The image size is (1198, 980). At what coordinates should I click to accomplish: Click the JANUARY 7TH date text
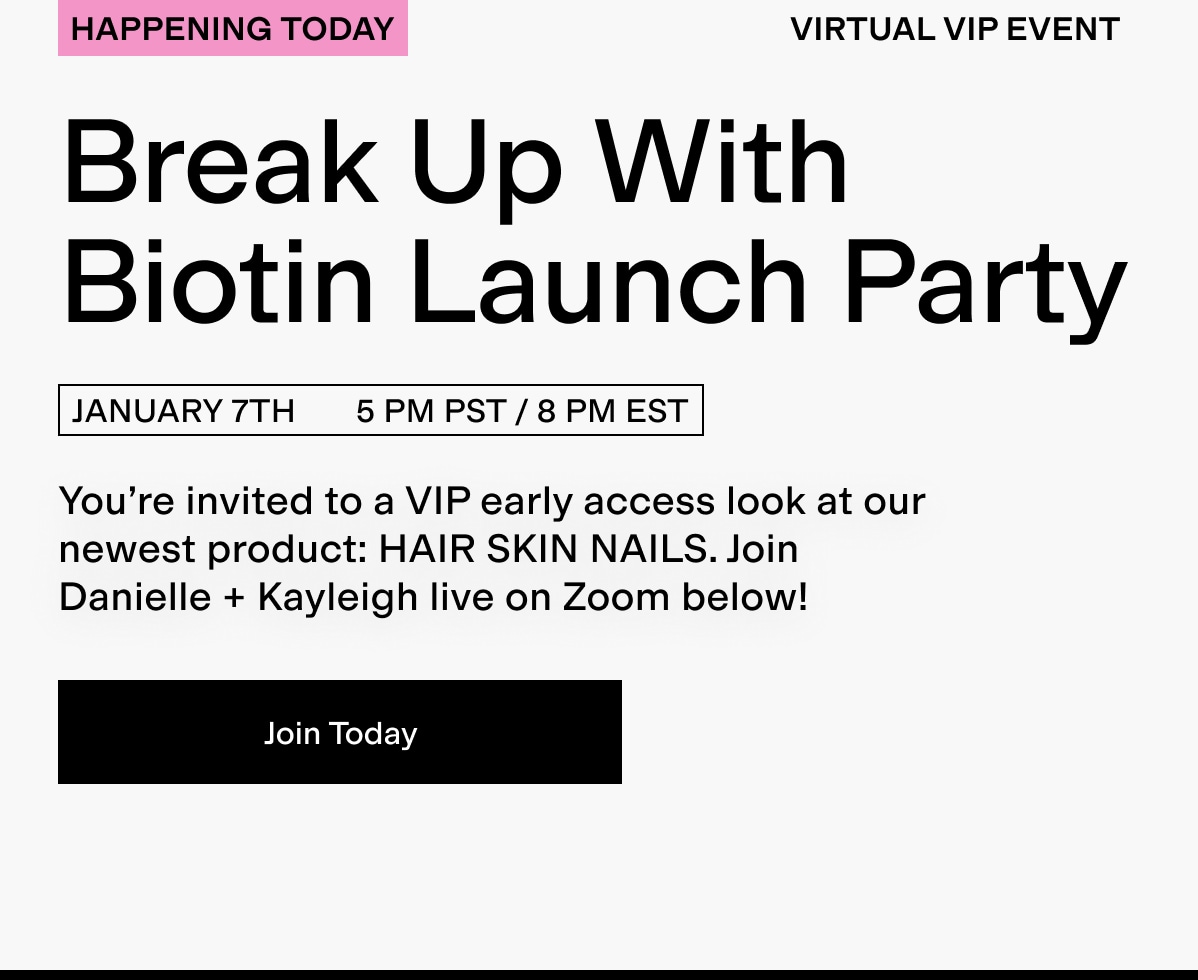click(183, 410)
